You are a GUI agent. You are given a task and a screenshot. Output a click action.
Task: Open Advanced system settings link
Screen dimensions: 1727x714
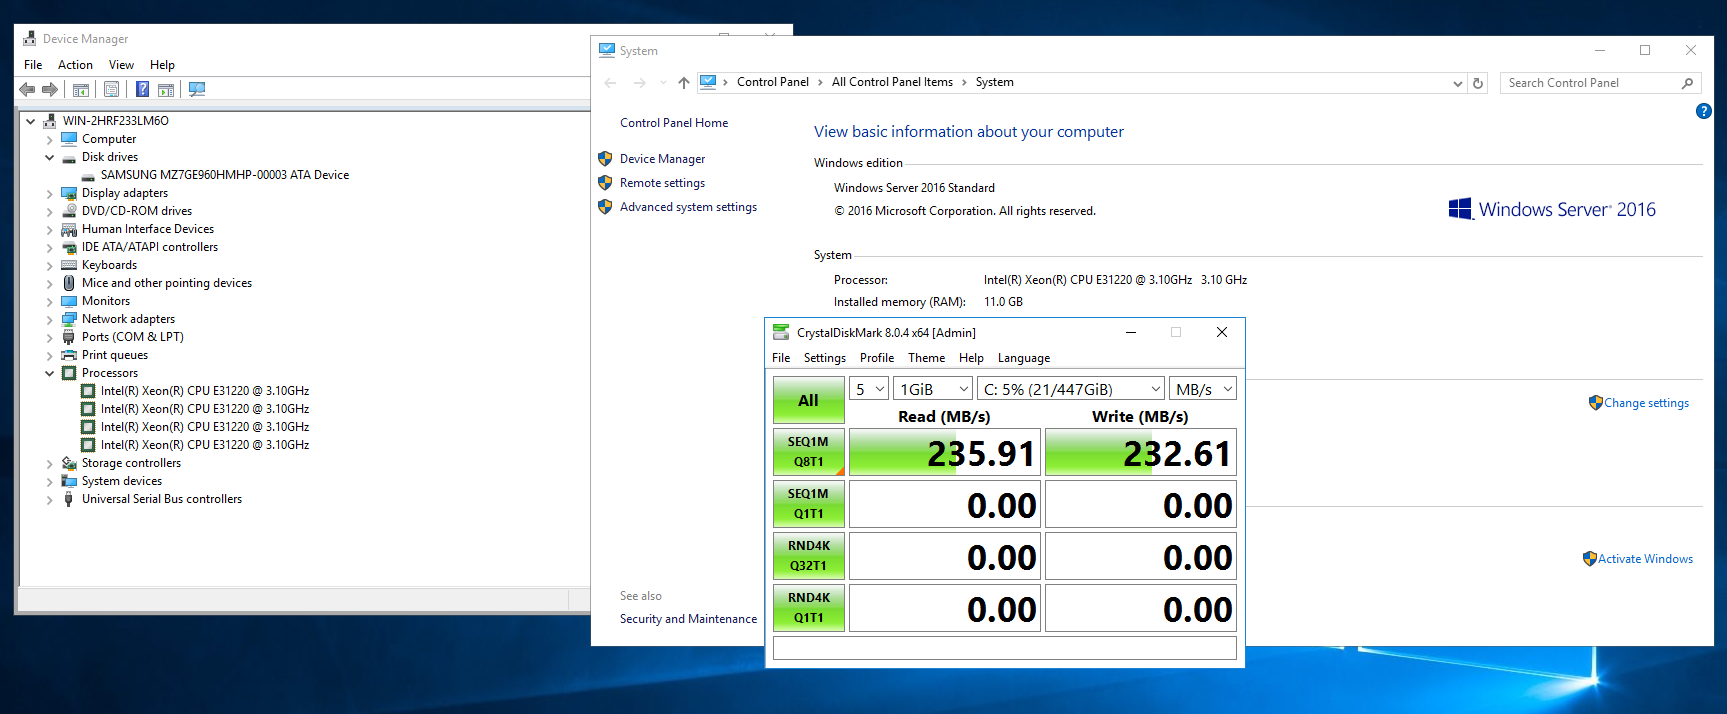(x=688, y=207)
